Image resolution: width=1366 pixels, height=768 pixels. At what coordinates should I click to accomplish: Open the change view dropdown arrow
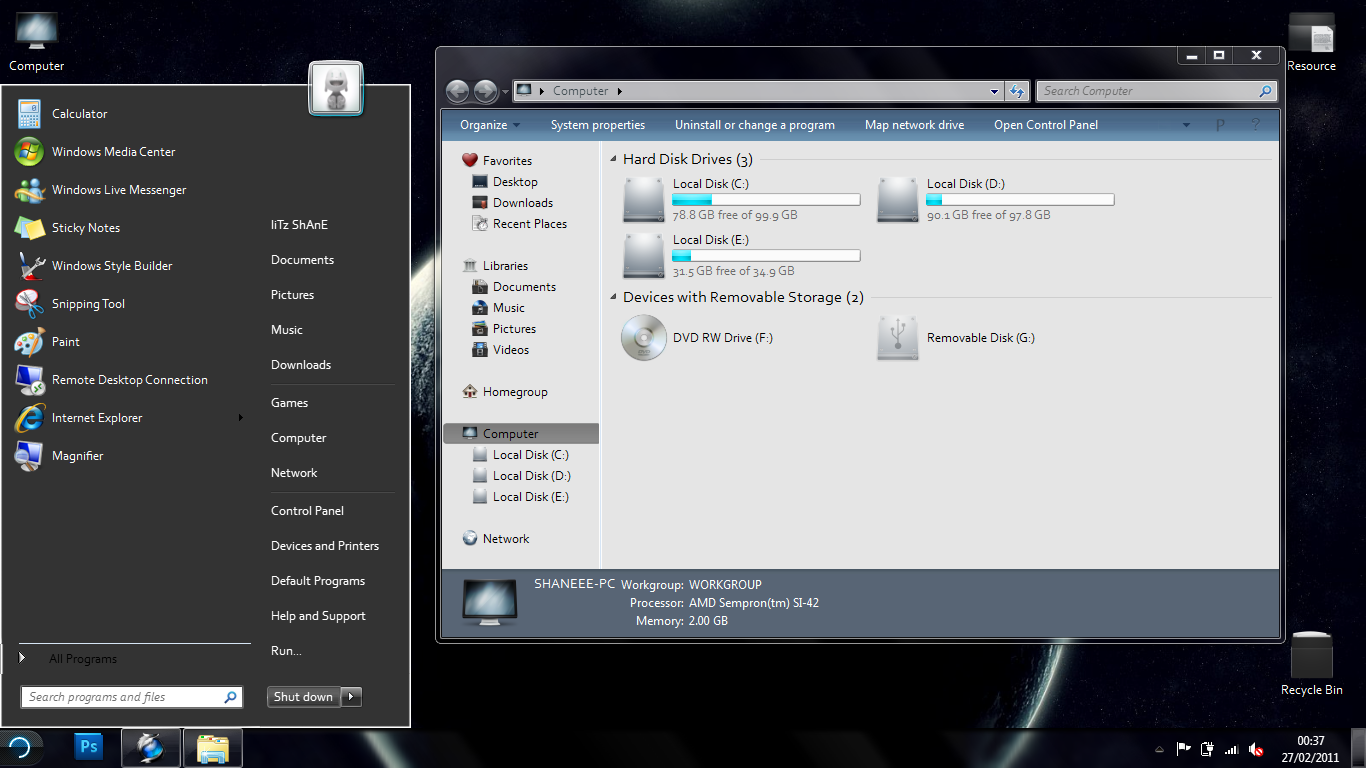(x=1186, y=125)
